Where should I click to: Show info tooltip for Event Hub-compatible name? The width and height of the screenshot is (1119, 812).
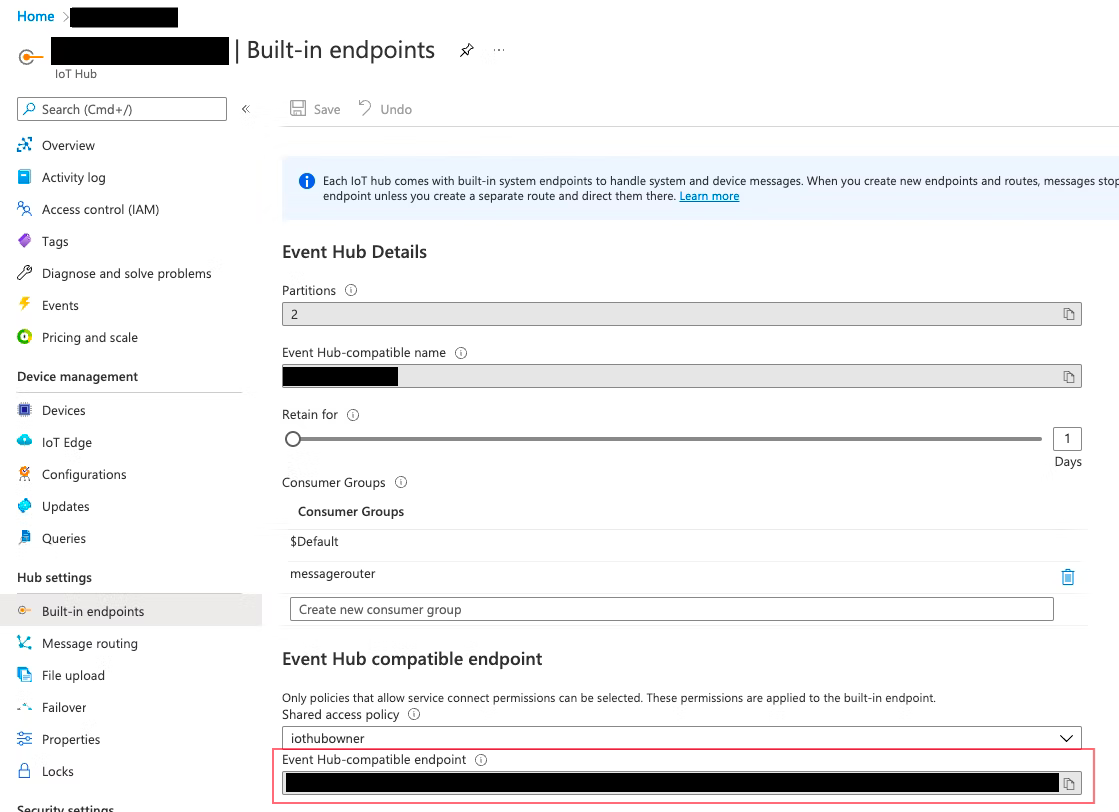[x=461, y=352]
